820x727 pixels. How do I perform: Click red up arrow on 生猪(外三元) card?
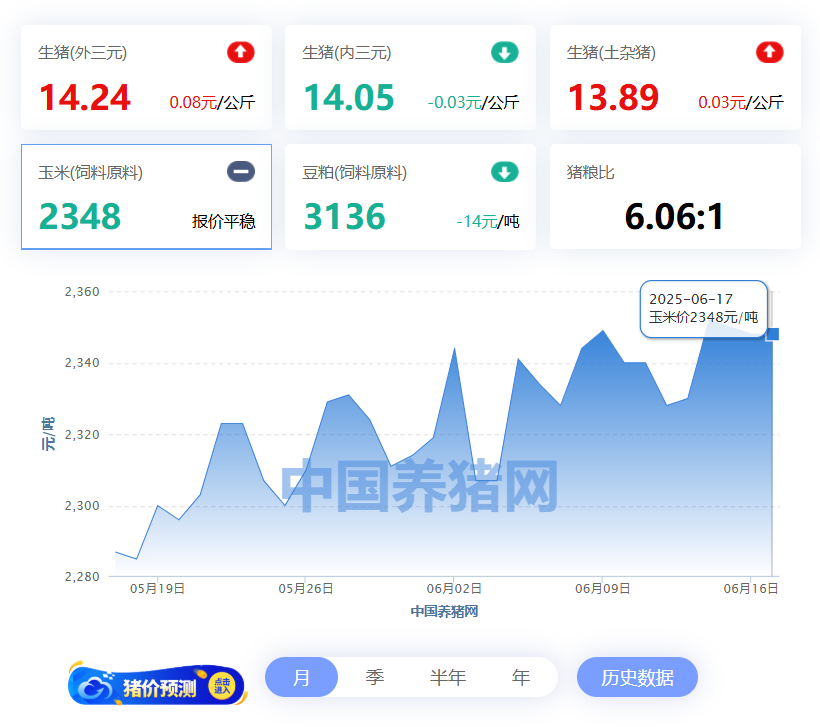(240, 52)
